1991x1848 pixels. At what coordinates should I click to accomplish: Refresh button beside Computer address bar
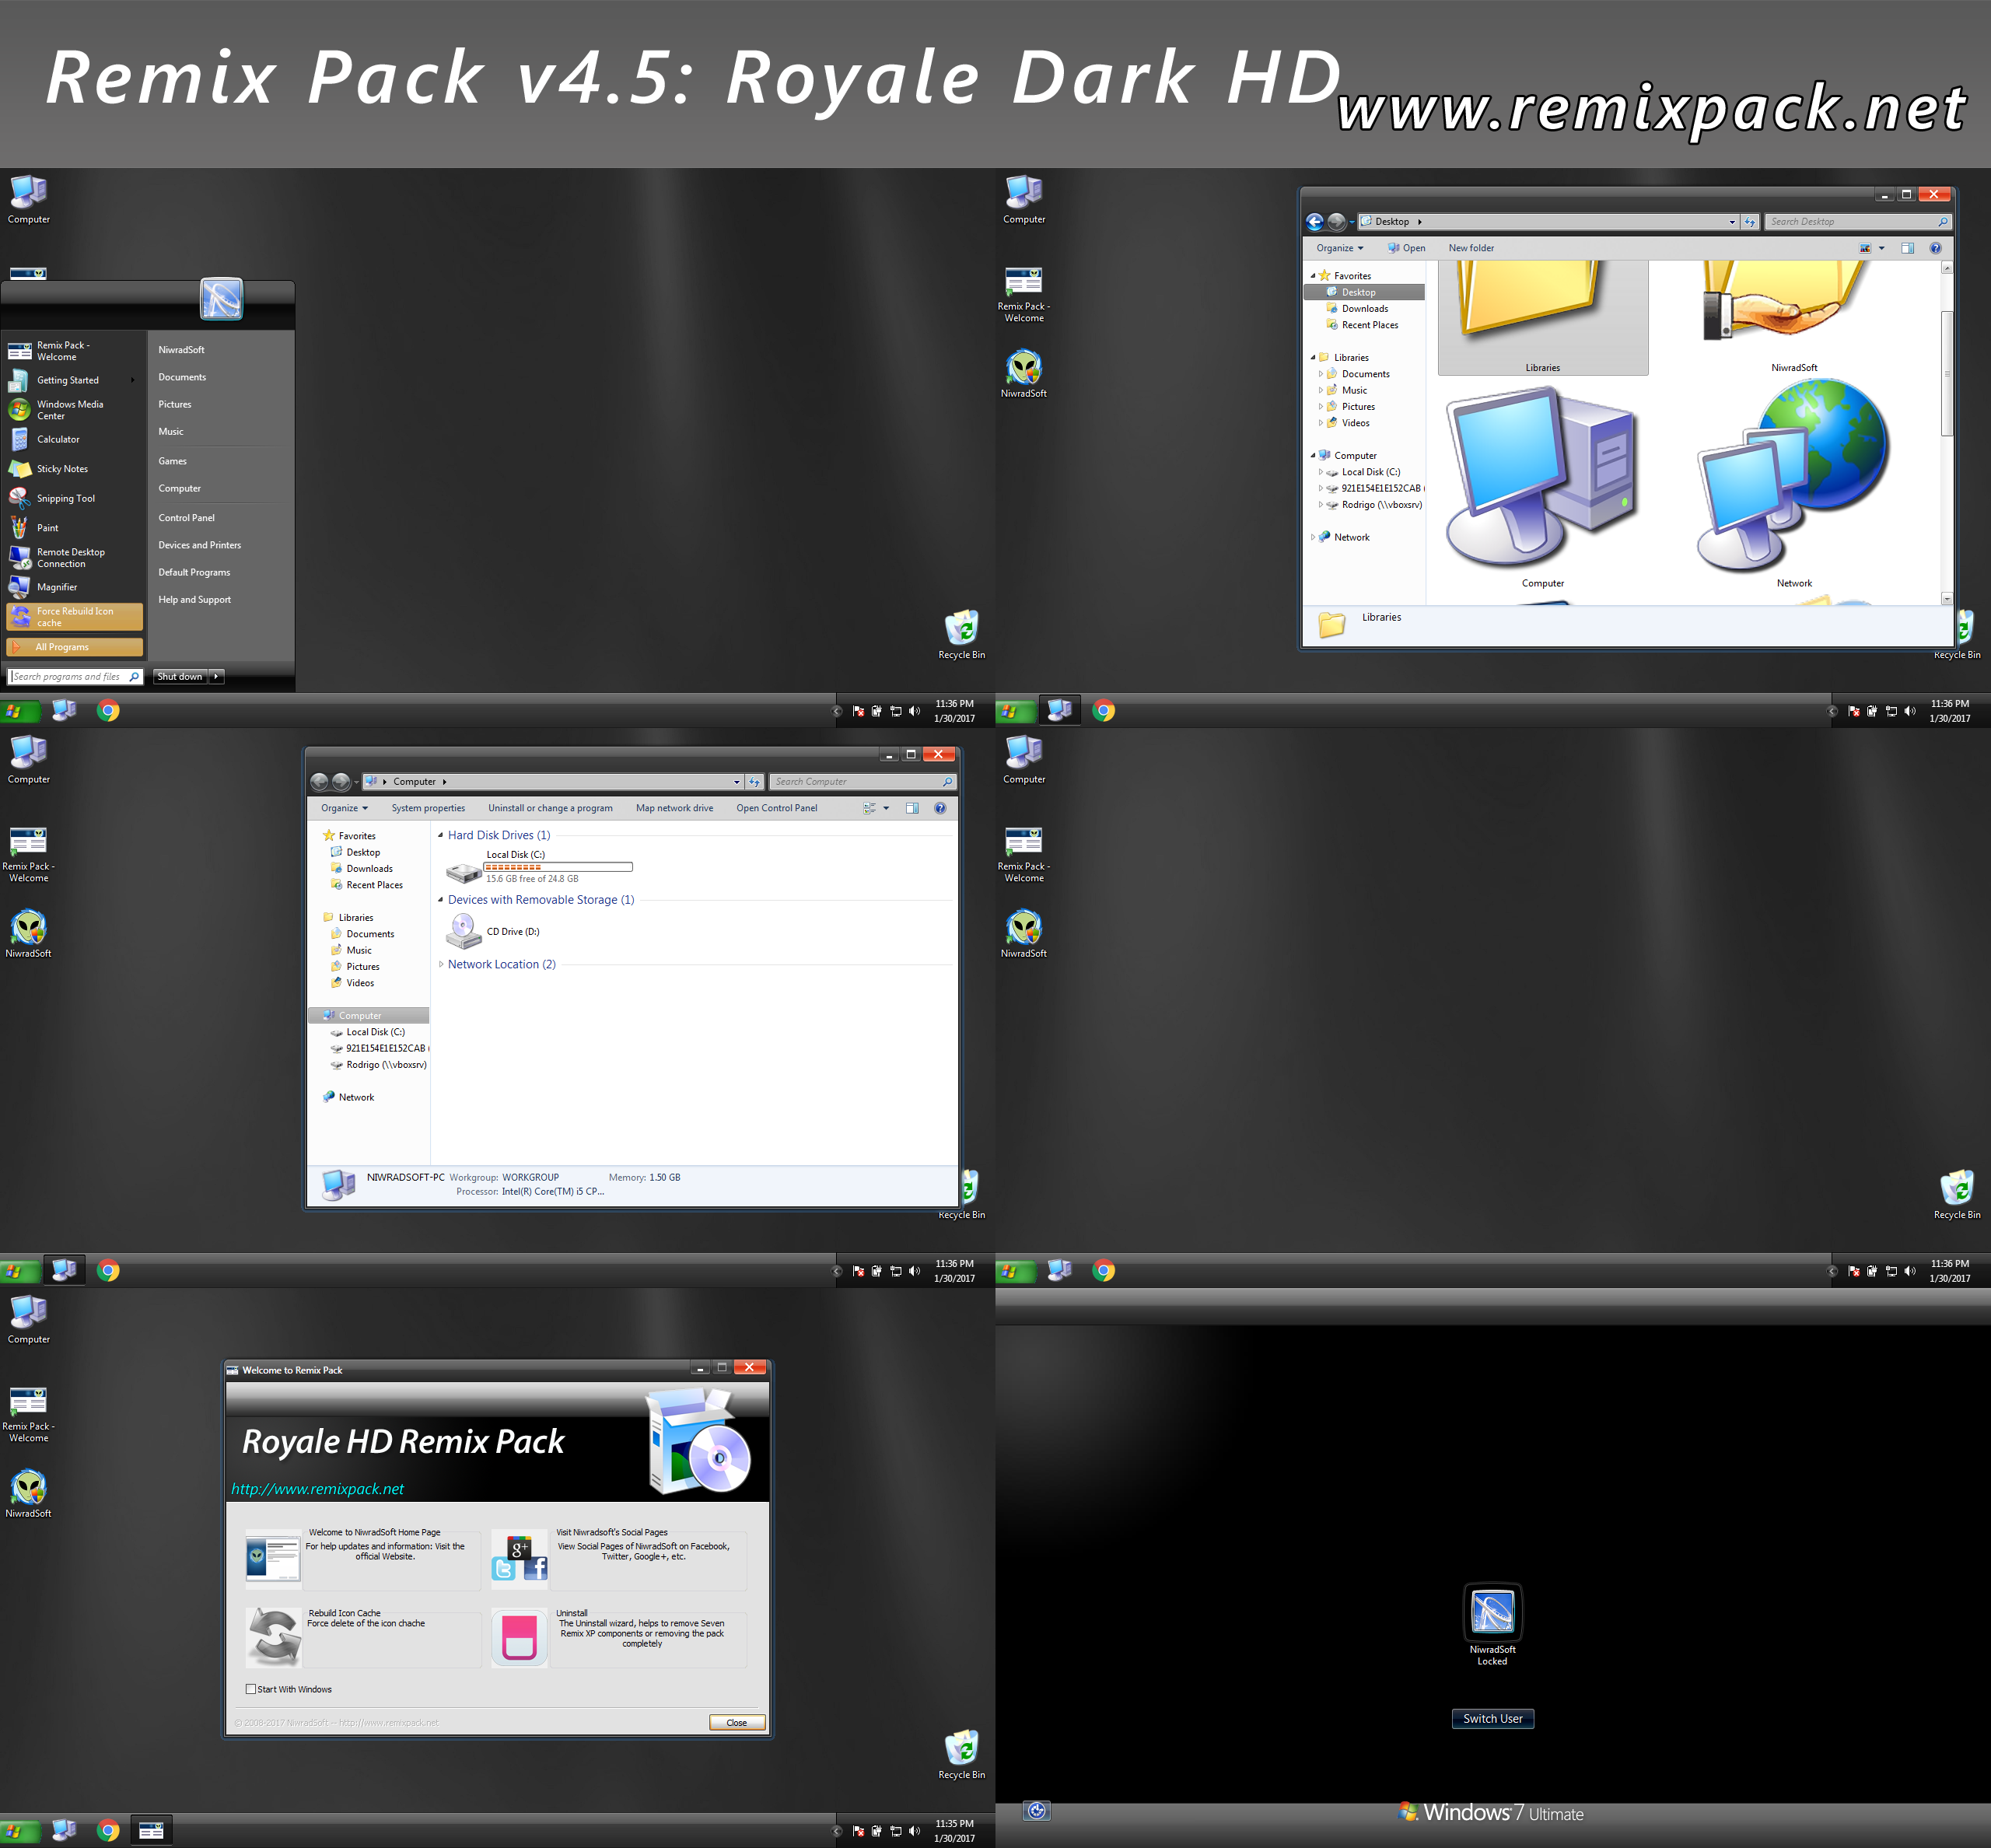coord(755,782)
